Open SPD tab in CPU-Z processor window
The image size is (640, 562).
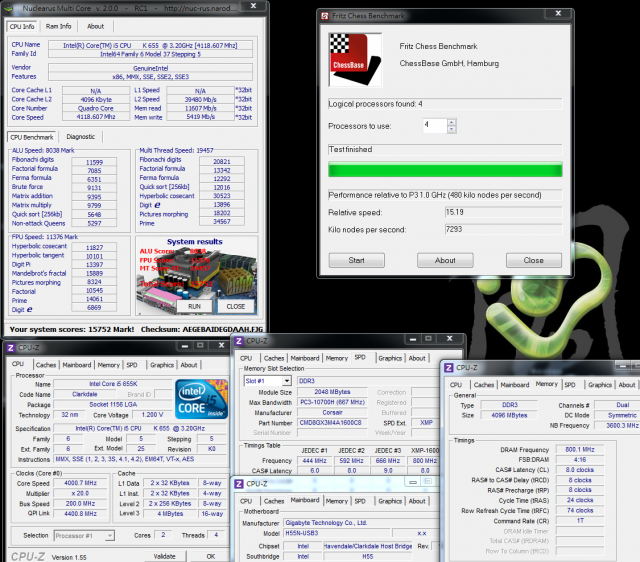(x=132, y=365)
